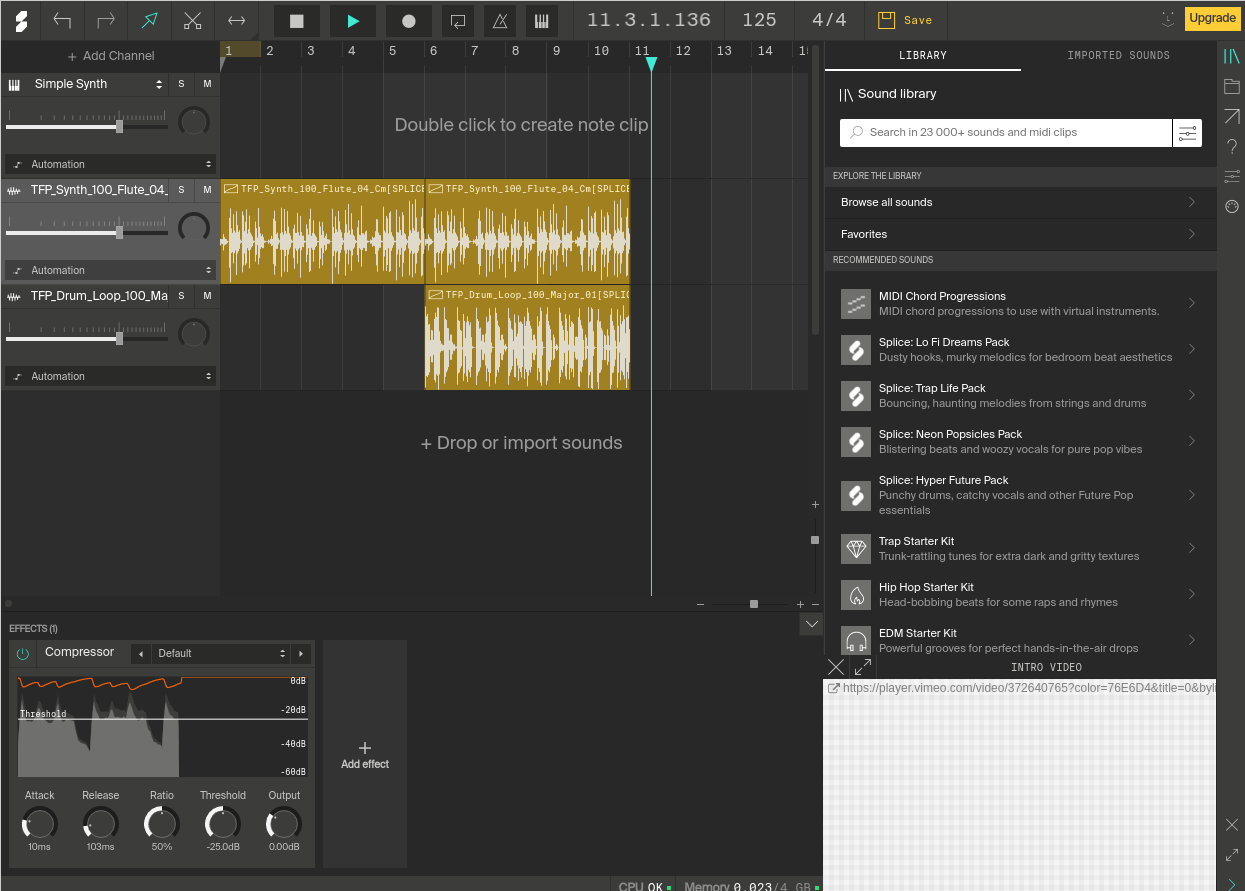The width and height of the screenshot is (1245, 891).
Task: Open Browse all sounds
Action: click(x=1020, y=202)
